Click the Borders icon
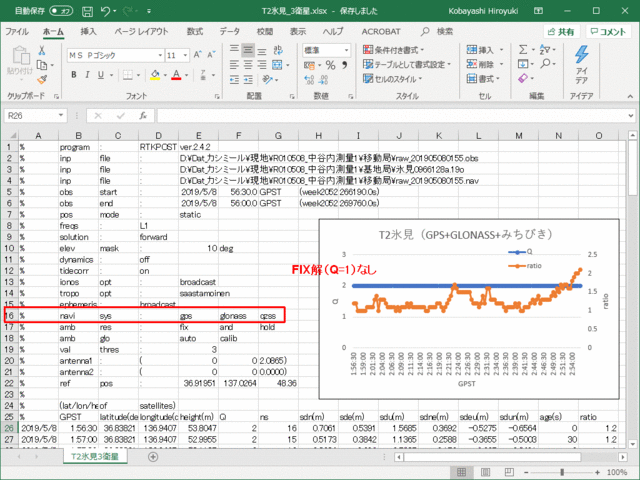 (128, 75)
